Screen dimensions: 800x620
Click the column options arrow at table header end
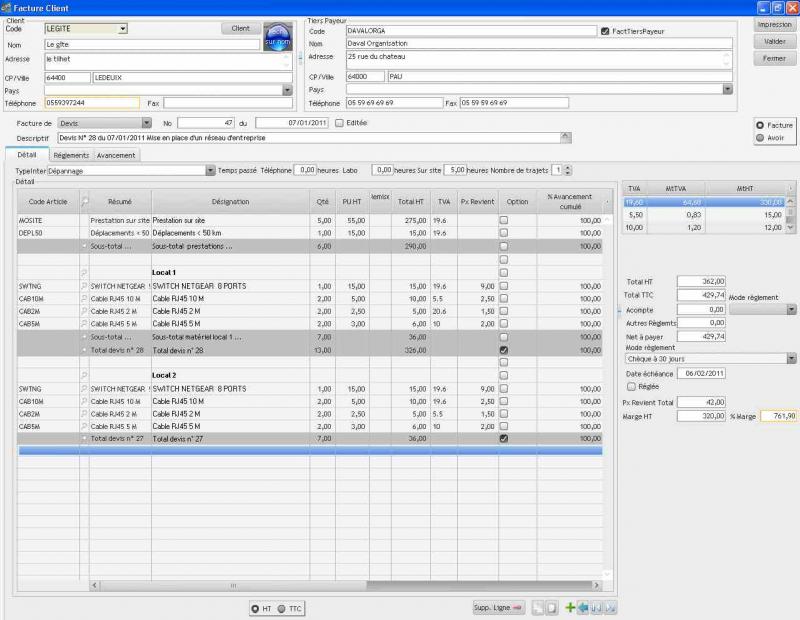pos(607,202)
